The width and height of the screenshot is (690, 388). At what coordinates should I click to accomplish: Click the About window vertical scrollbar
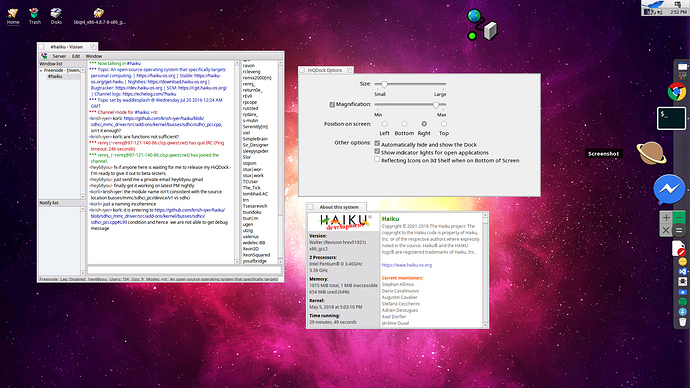(485, 270)
